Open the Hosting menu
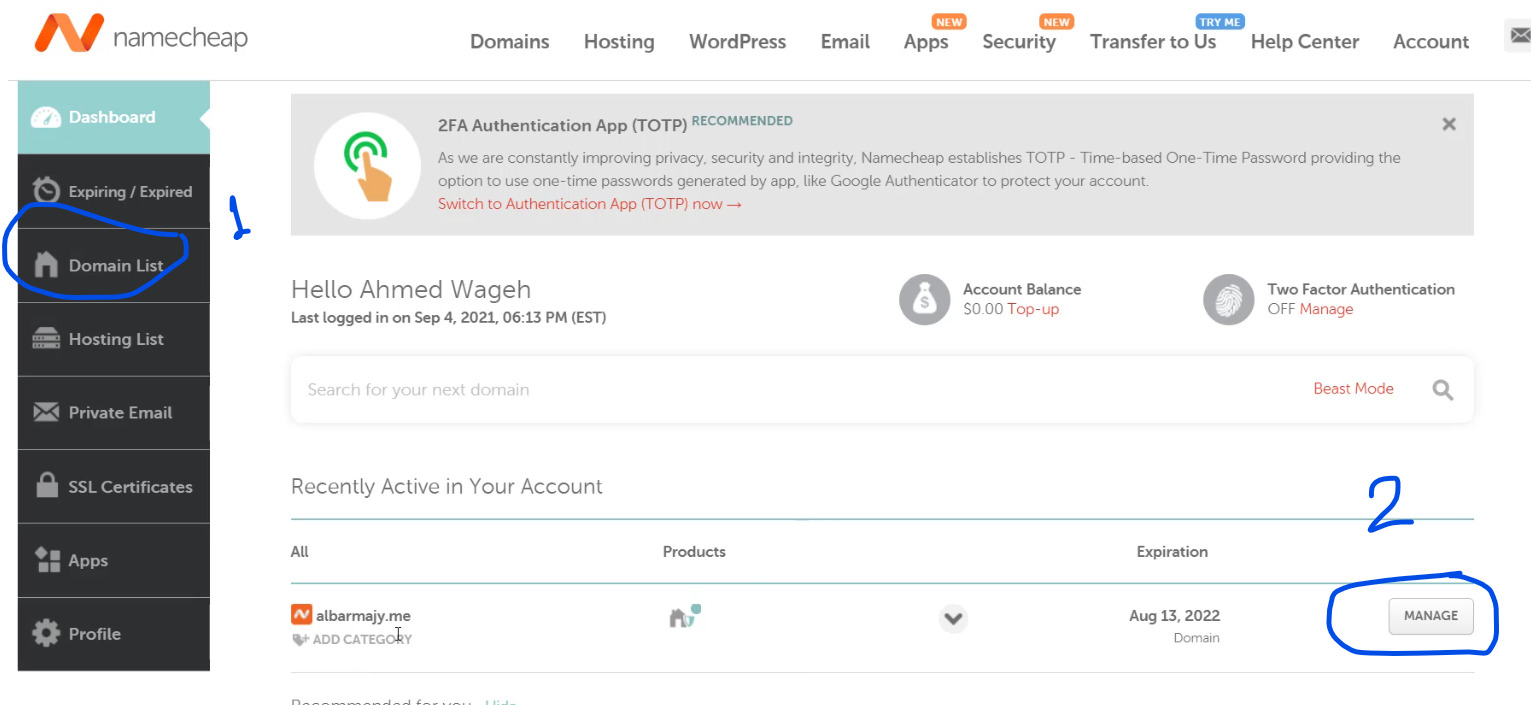Screen dimensions: 1531x705 (x=619, y=42)
